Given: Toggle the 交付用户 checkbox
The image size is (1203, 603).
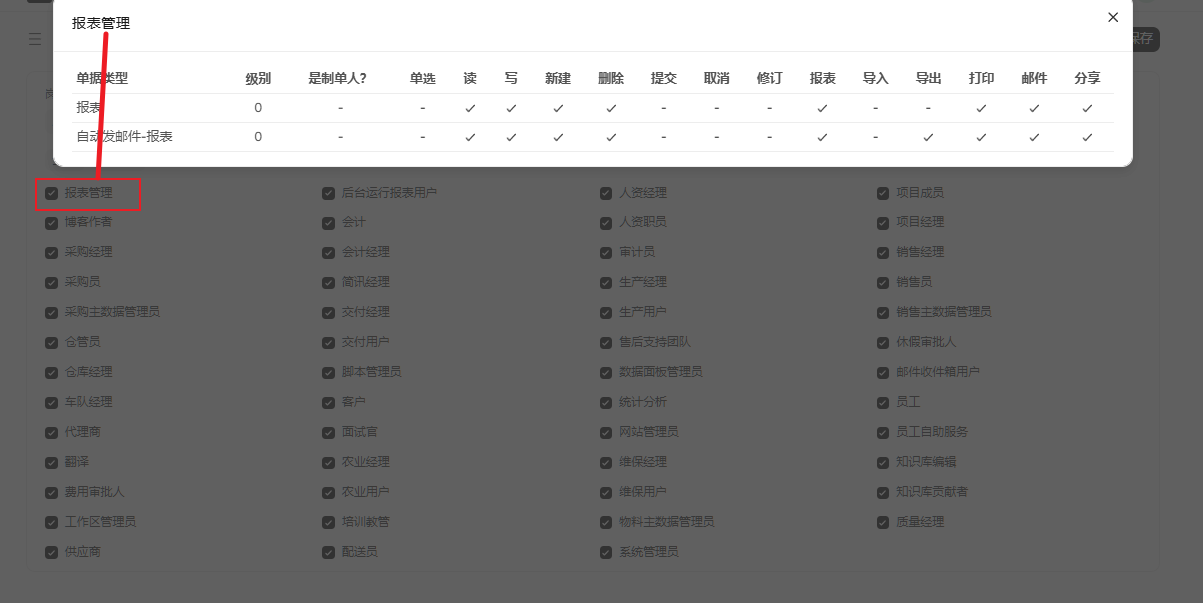Looking at the screenshot, I should (328, 342).
